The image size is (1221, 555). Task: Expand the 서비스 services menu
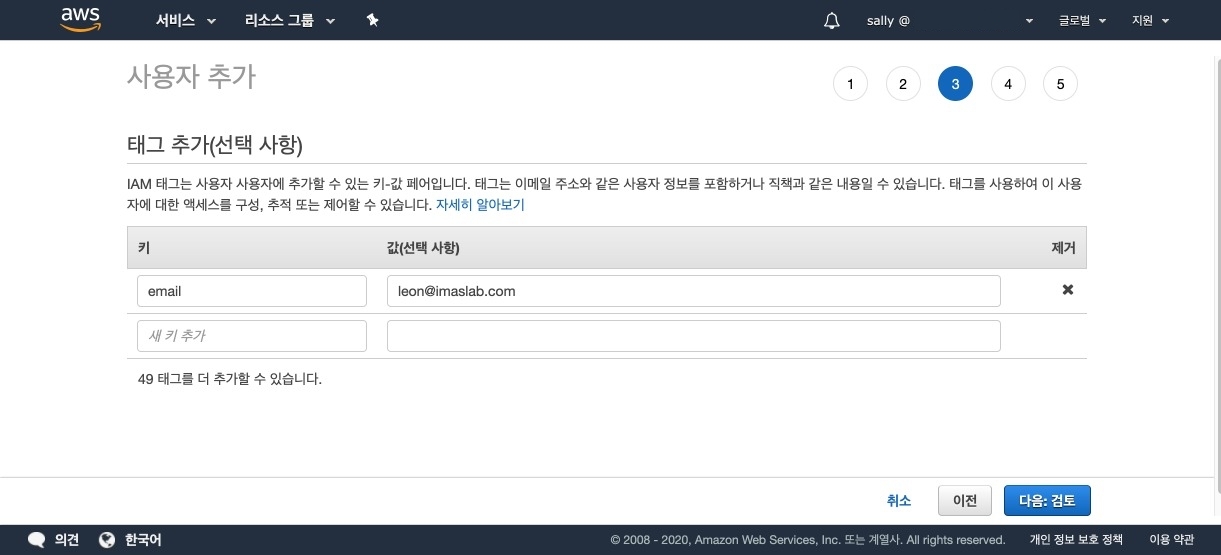point(185,21)
